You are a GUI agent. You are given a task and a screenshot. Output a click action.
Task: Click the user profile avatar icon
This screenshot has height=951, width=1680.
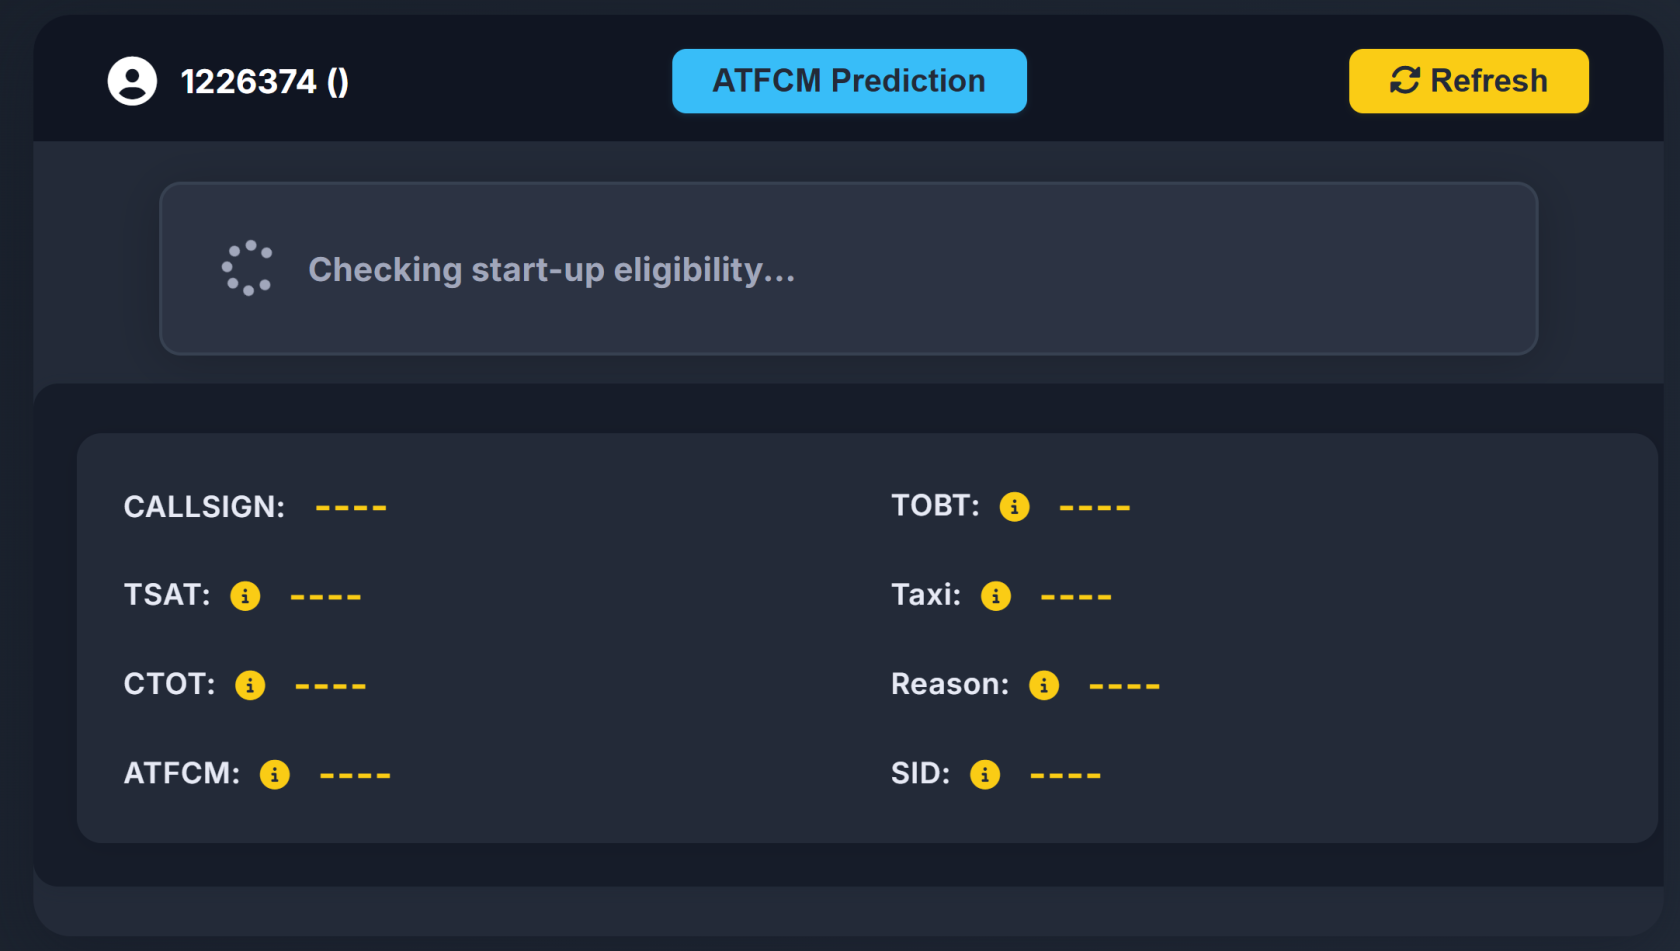point(132,81)
